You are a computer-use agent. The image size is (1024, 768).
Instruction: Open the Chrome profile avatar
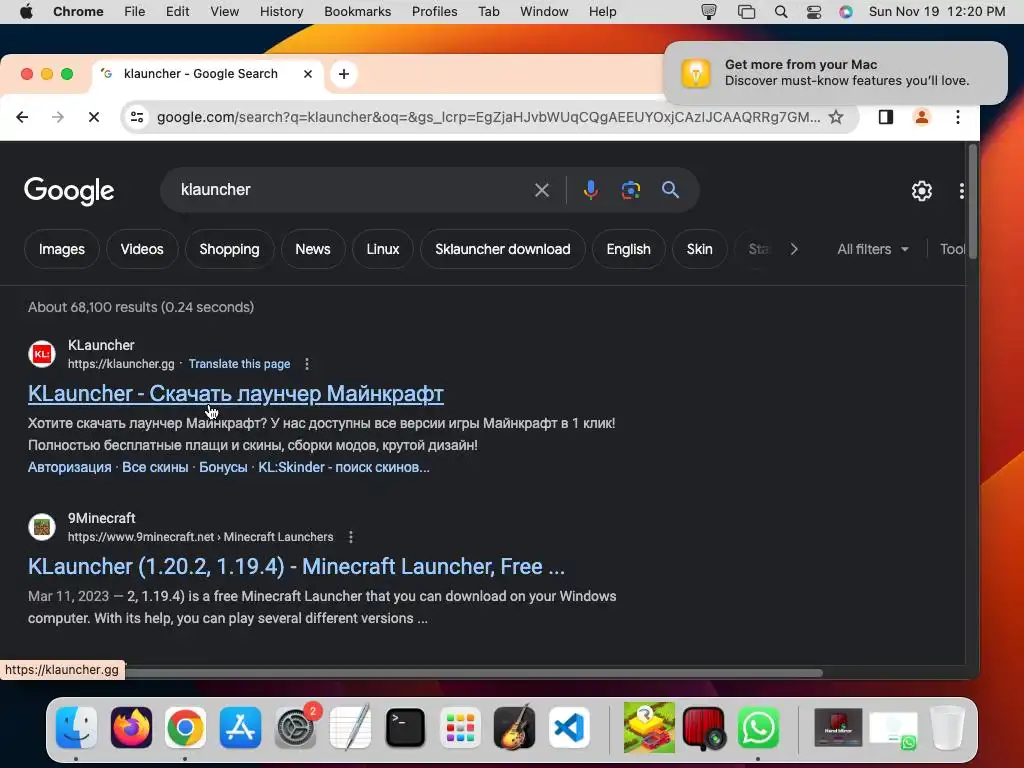click(921, 117)
